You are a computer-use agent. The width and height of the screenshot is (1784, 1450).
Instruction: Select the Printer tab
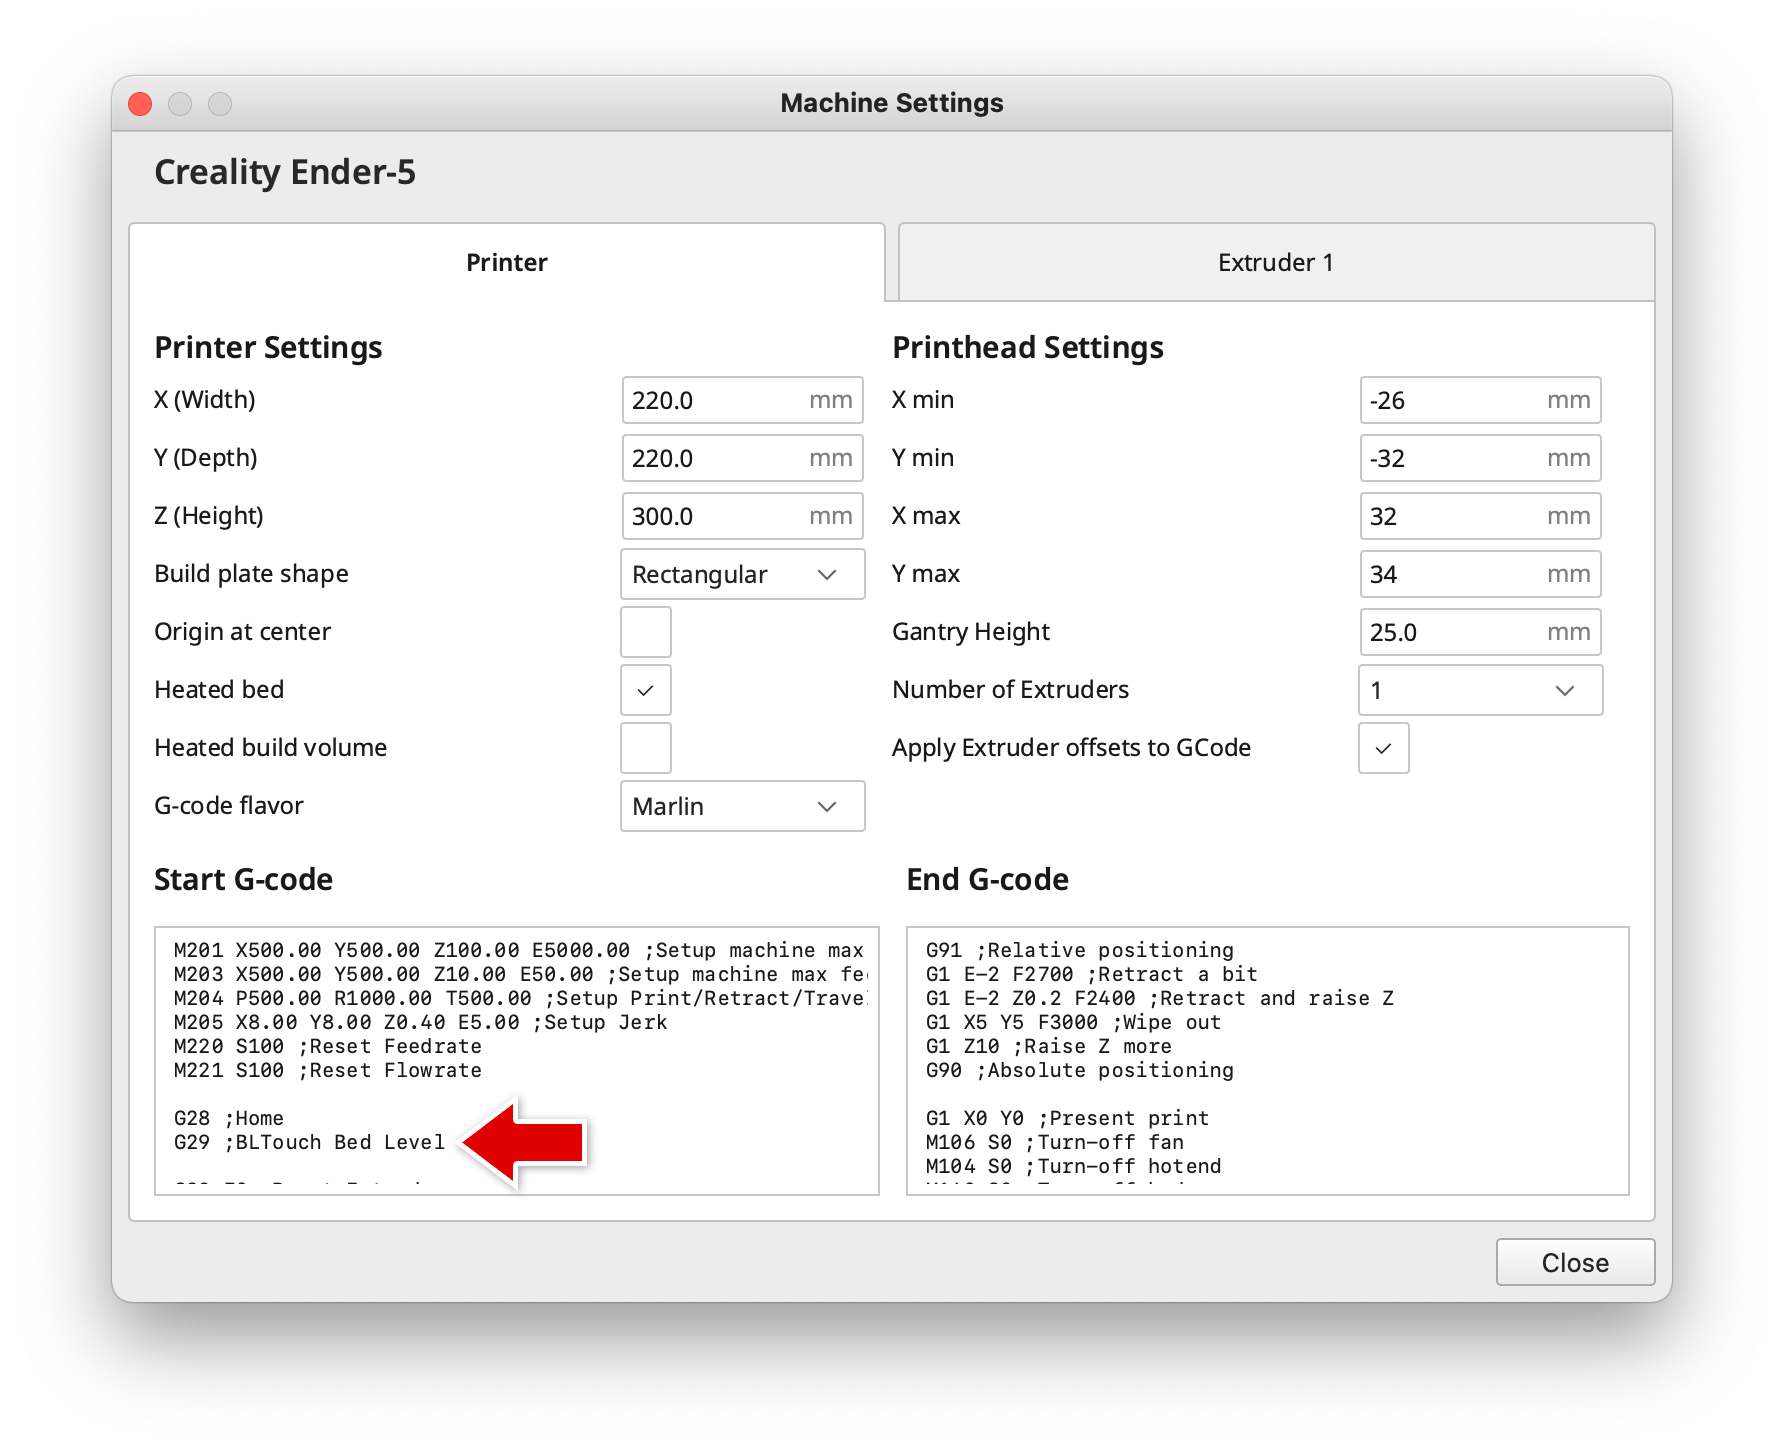pos(506,262)
